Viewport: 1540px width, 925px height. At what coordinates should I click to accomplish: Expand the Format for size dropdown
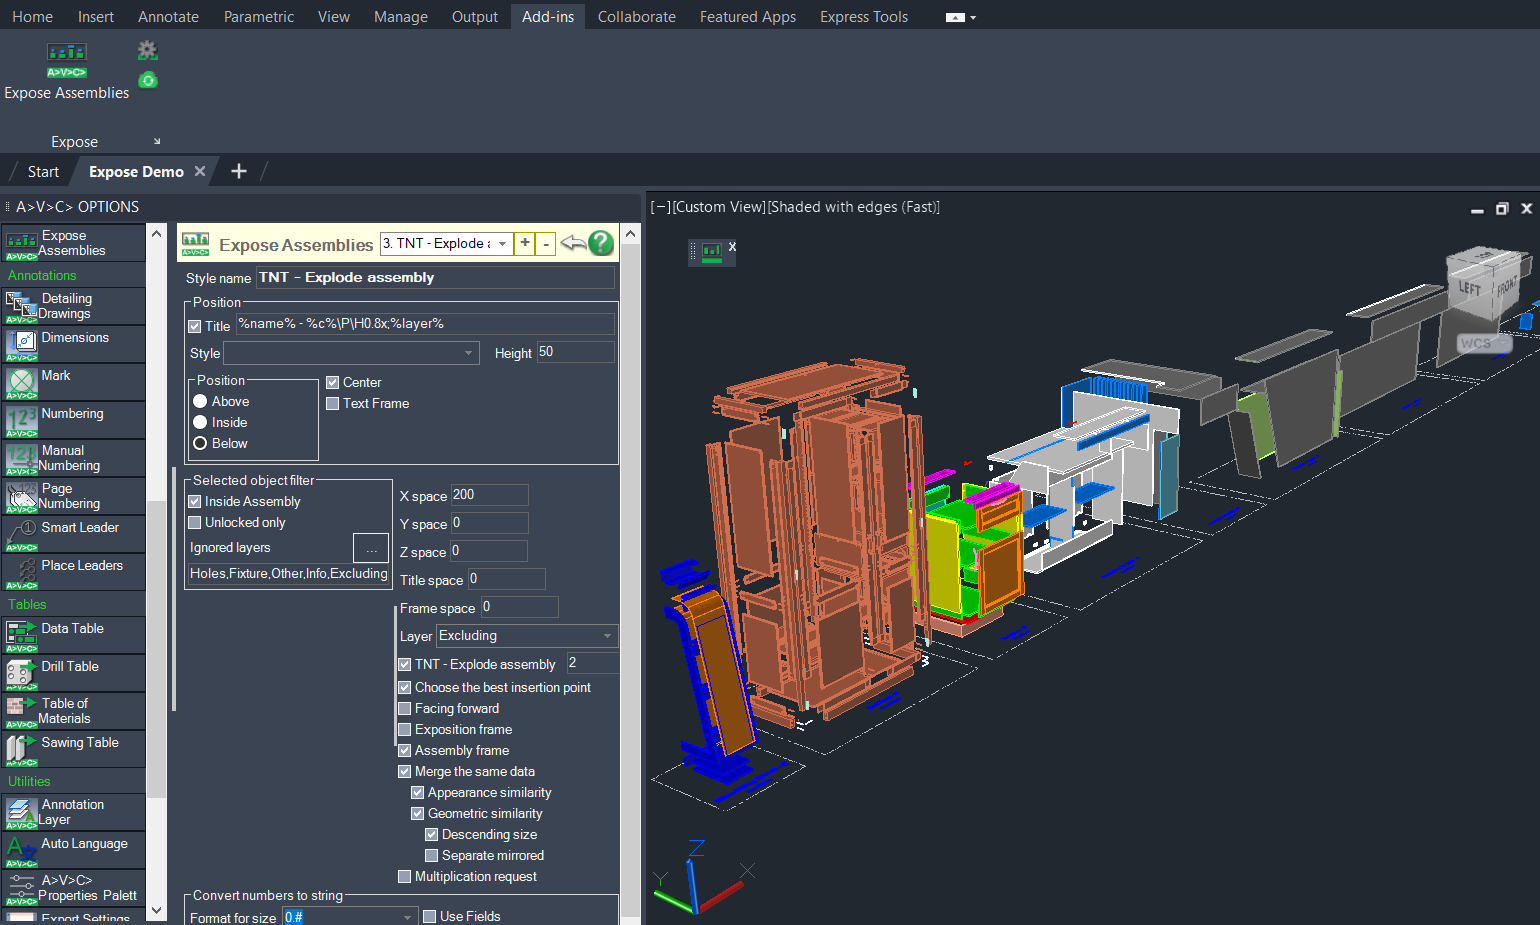click(407, 917)
